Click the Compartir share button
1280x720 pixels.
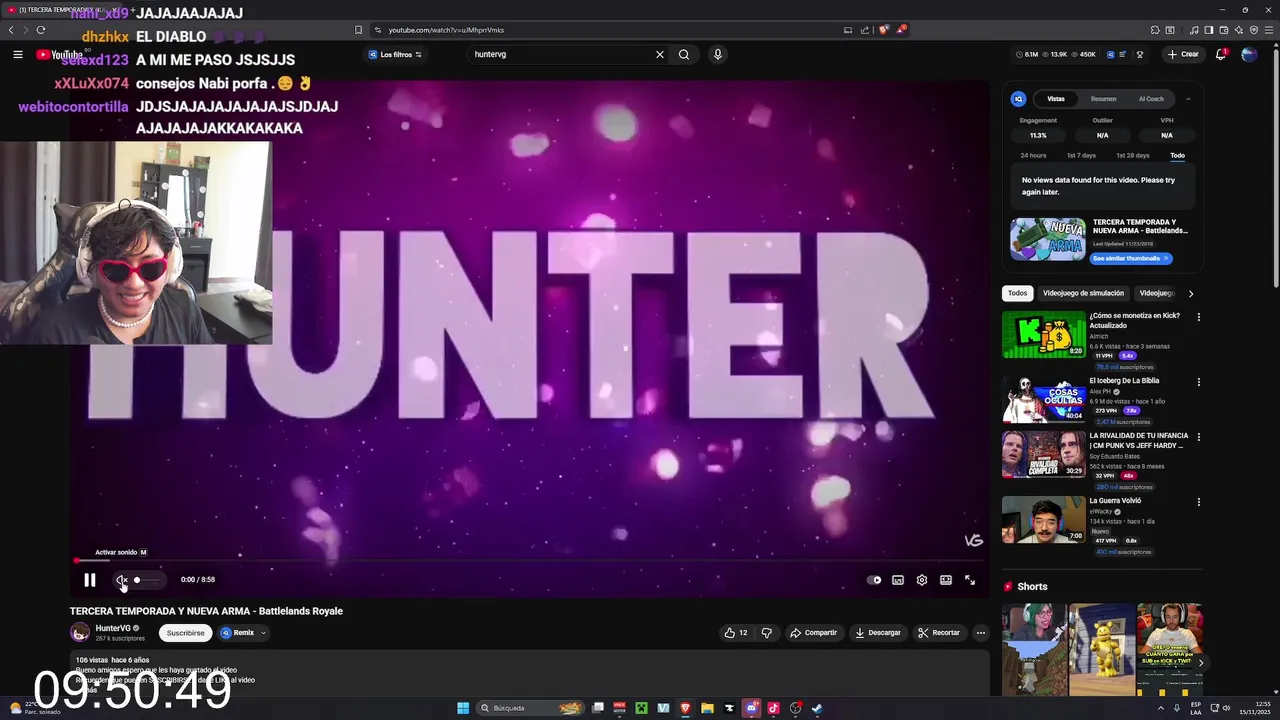(x=813, y=632)
